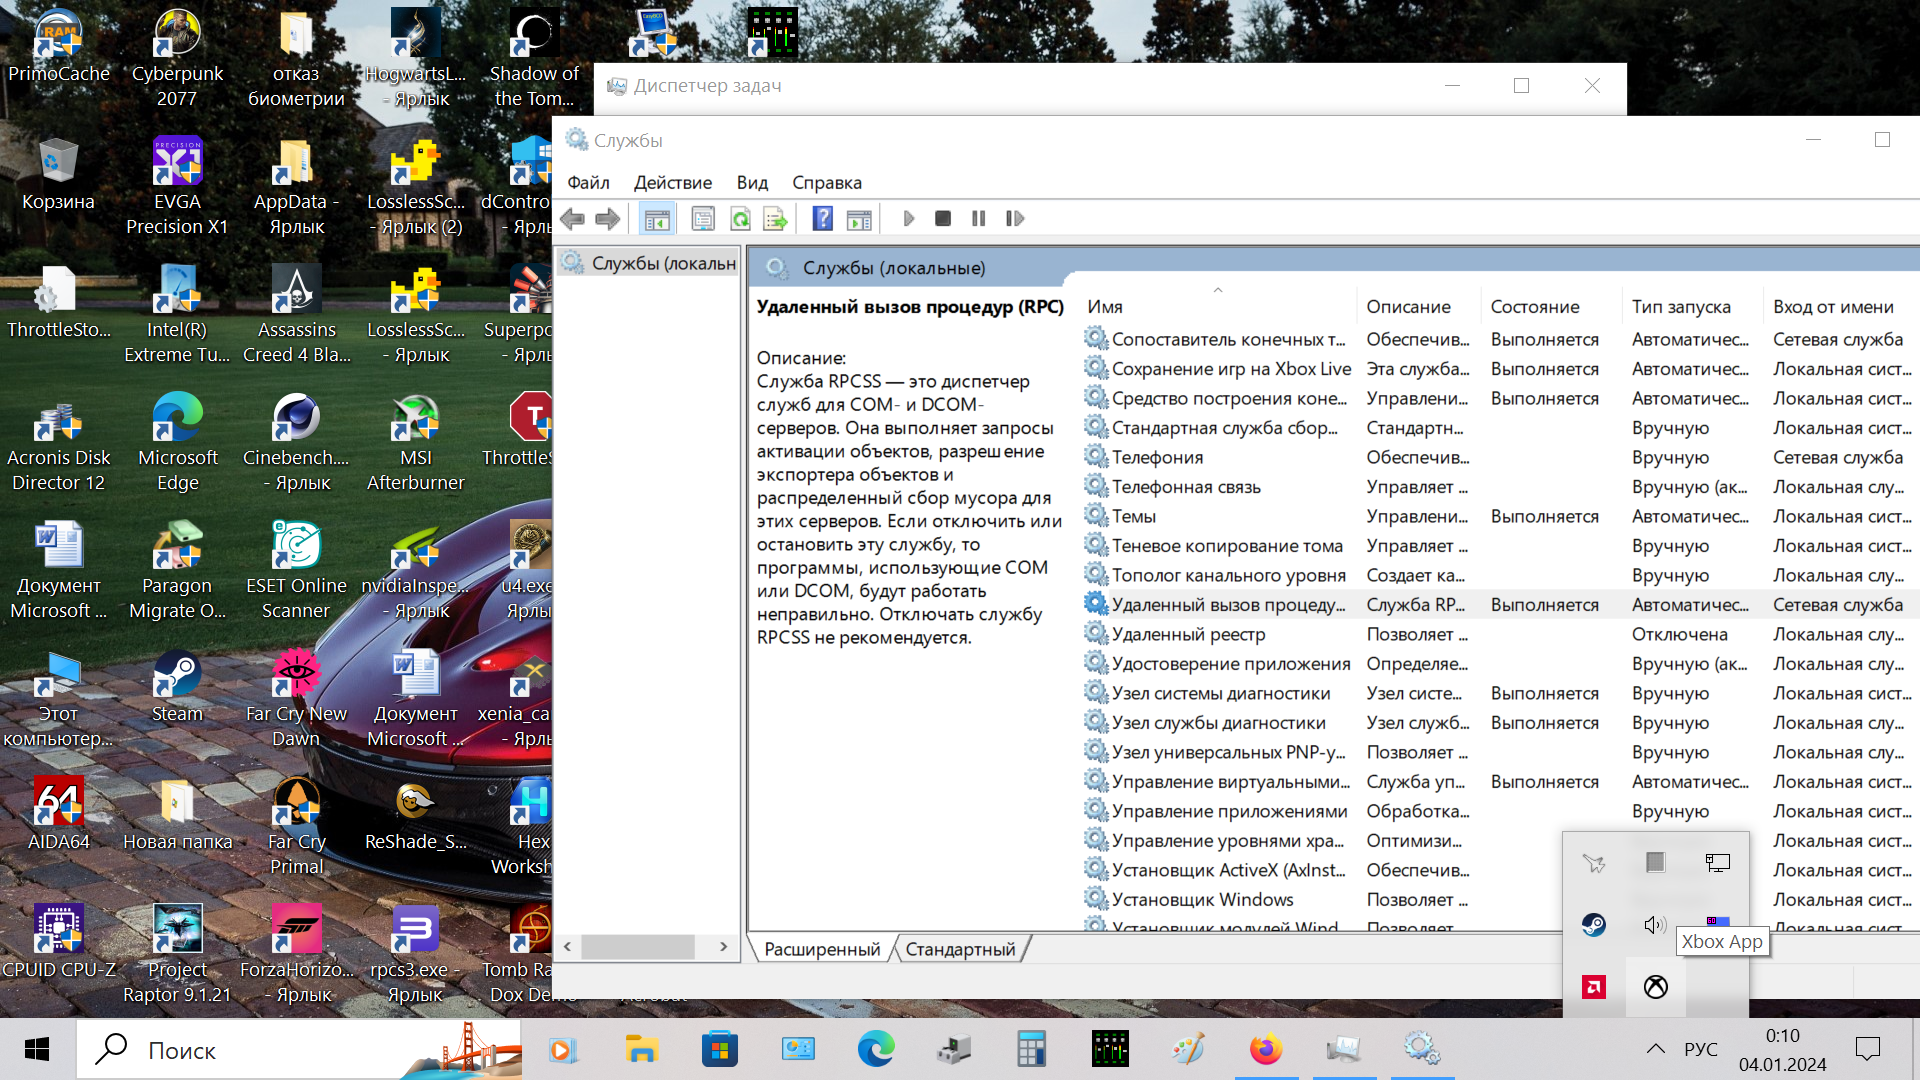This screenshot has height=1080, width=1920.
Task: Click the Xbox App tray icon
Action: [x=1656, y=987]
